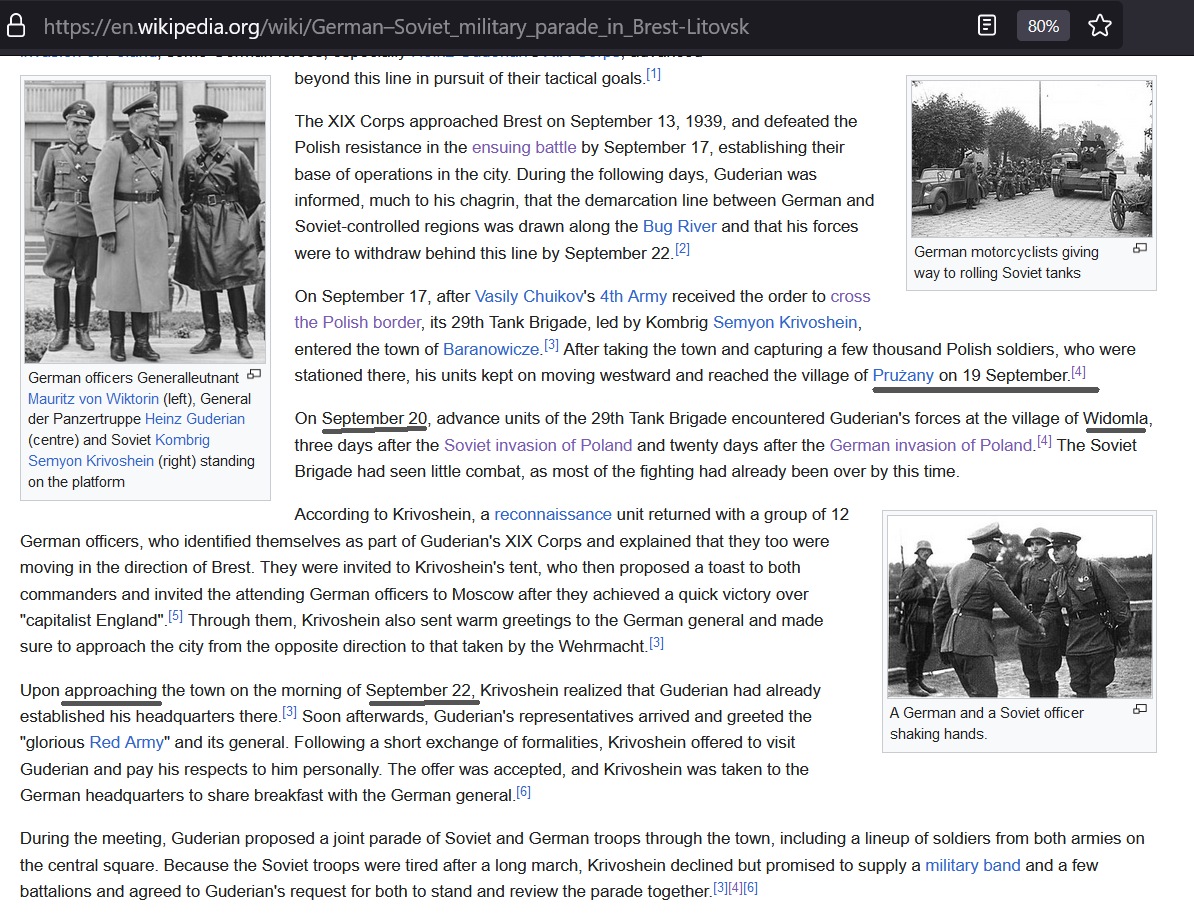Viewport: 1194px width, 924px height.
Task: Open the officers shaking hands thumbnail
Action: 1019,606
